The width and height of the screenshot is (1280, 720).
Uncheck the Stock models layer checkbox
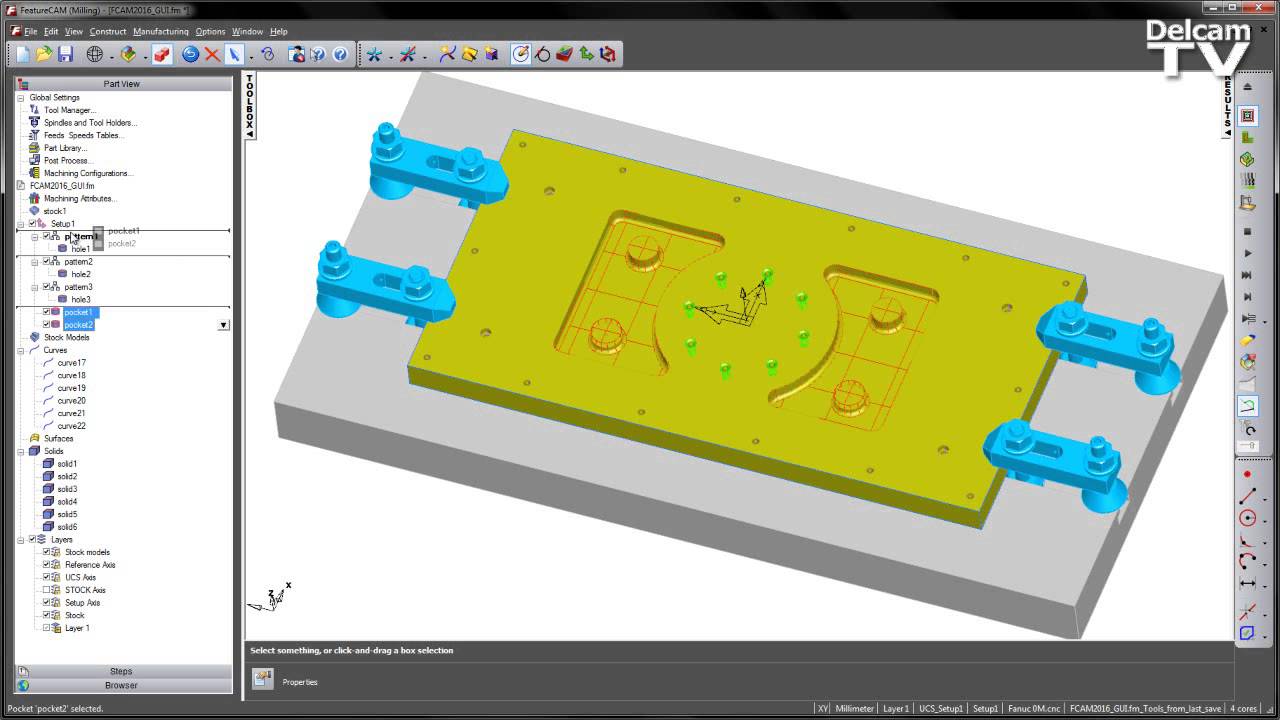[46, 552]
